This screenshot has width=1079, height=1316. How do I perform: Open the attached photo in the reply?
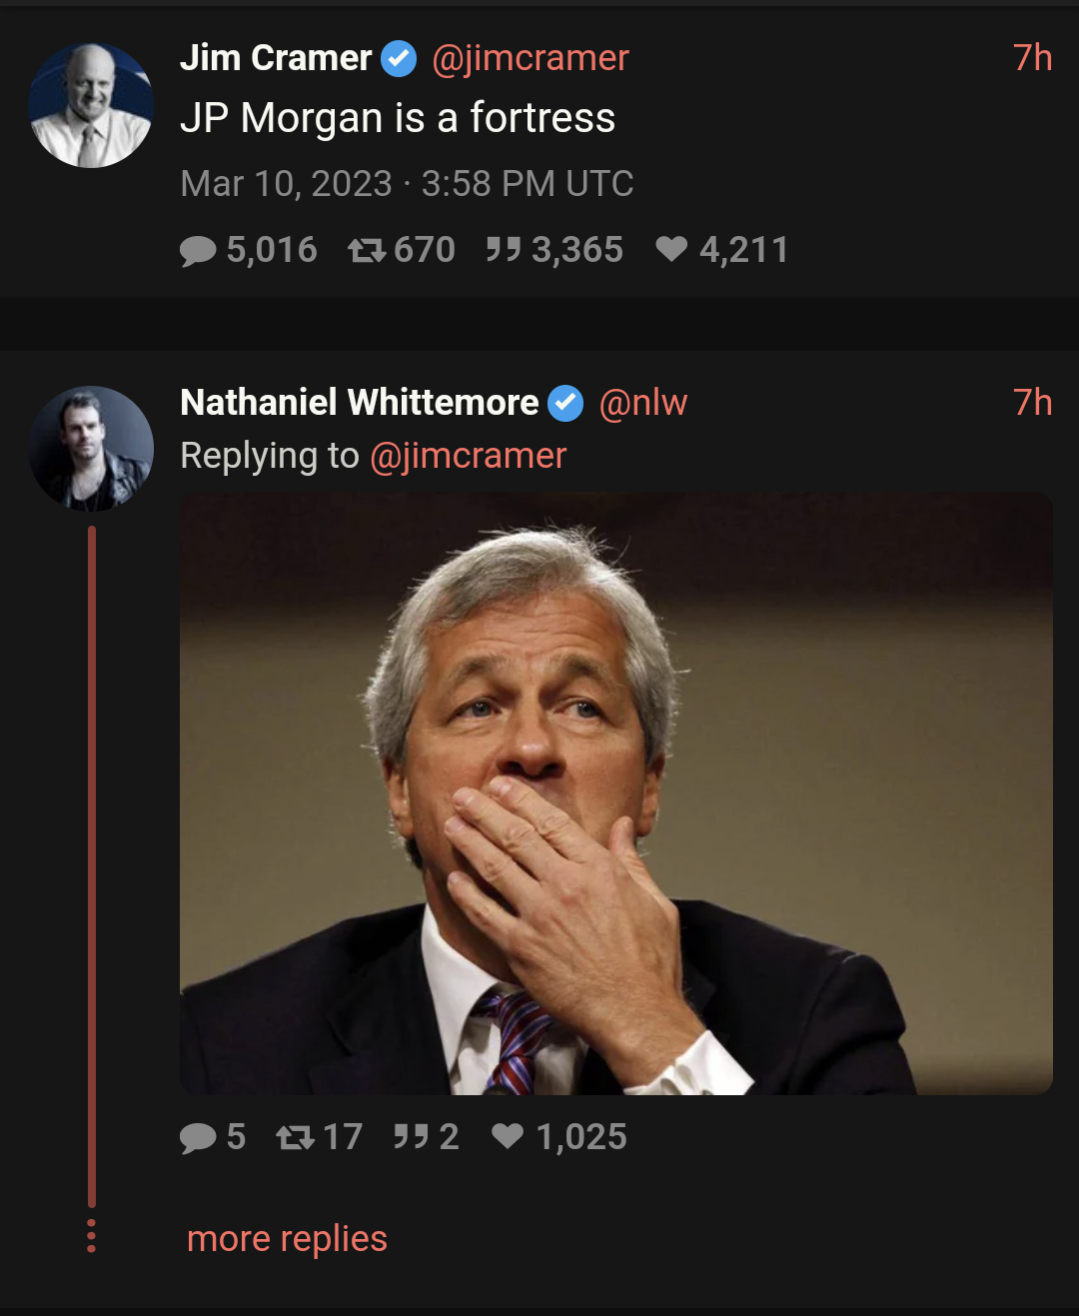616,793
